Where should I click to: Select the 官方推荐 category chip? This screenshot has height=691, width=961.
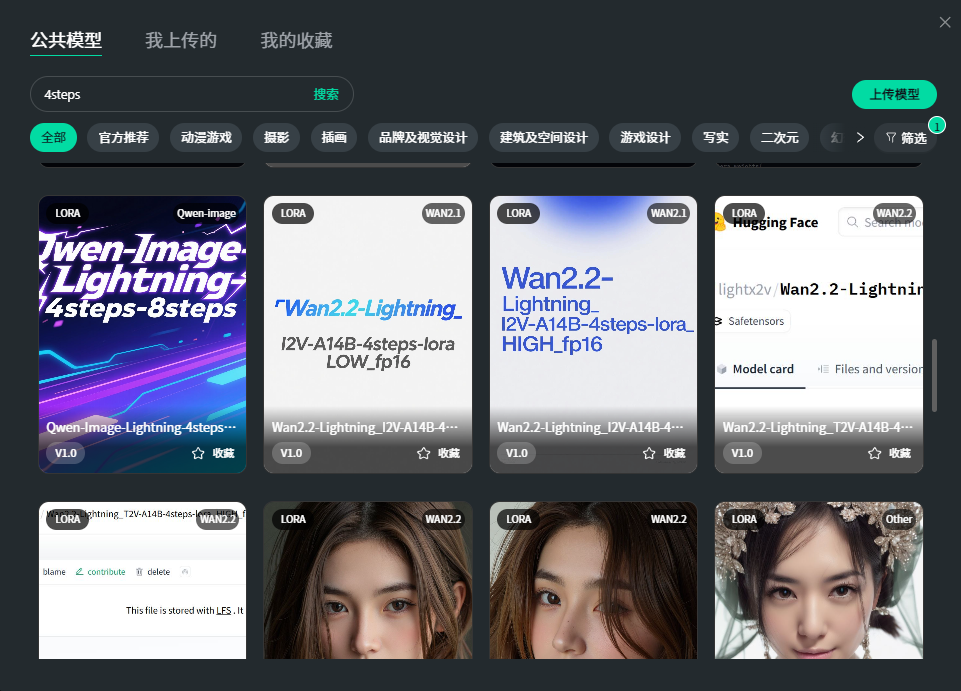[x=123, y=137]
